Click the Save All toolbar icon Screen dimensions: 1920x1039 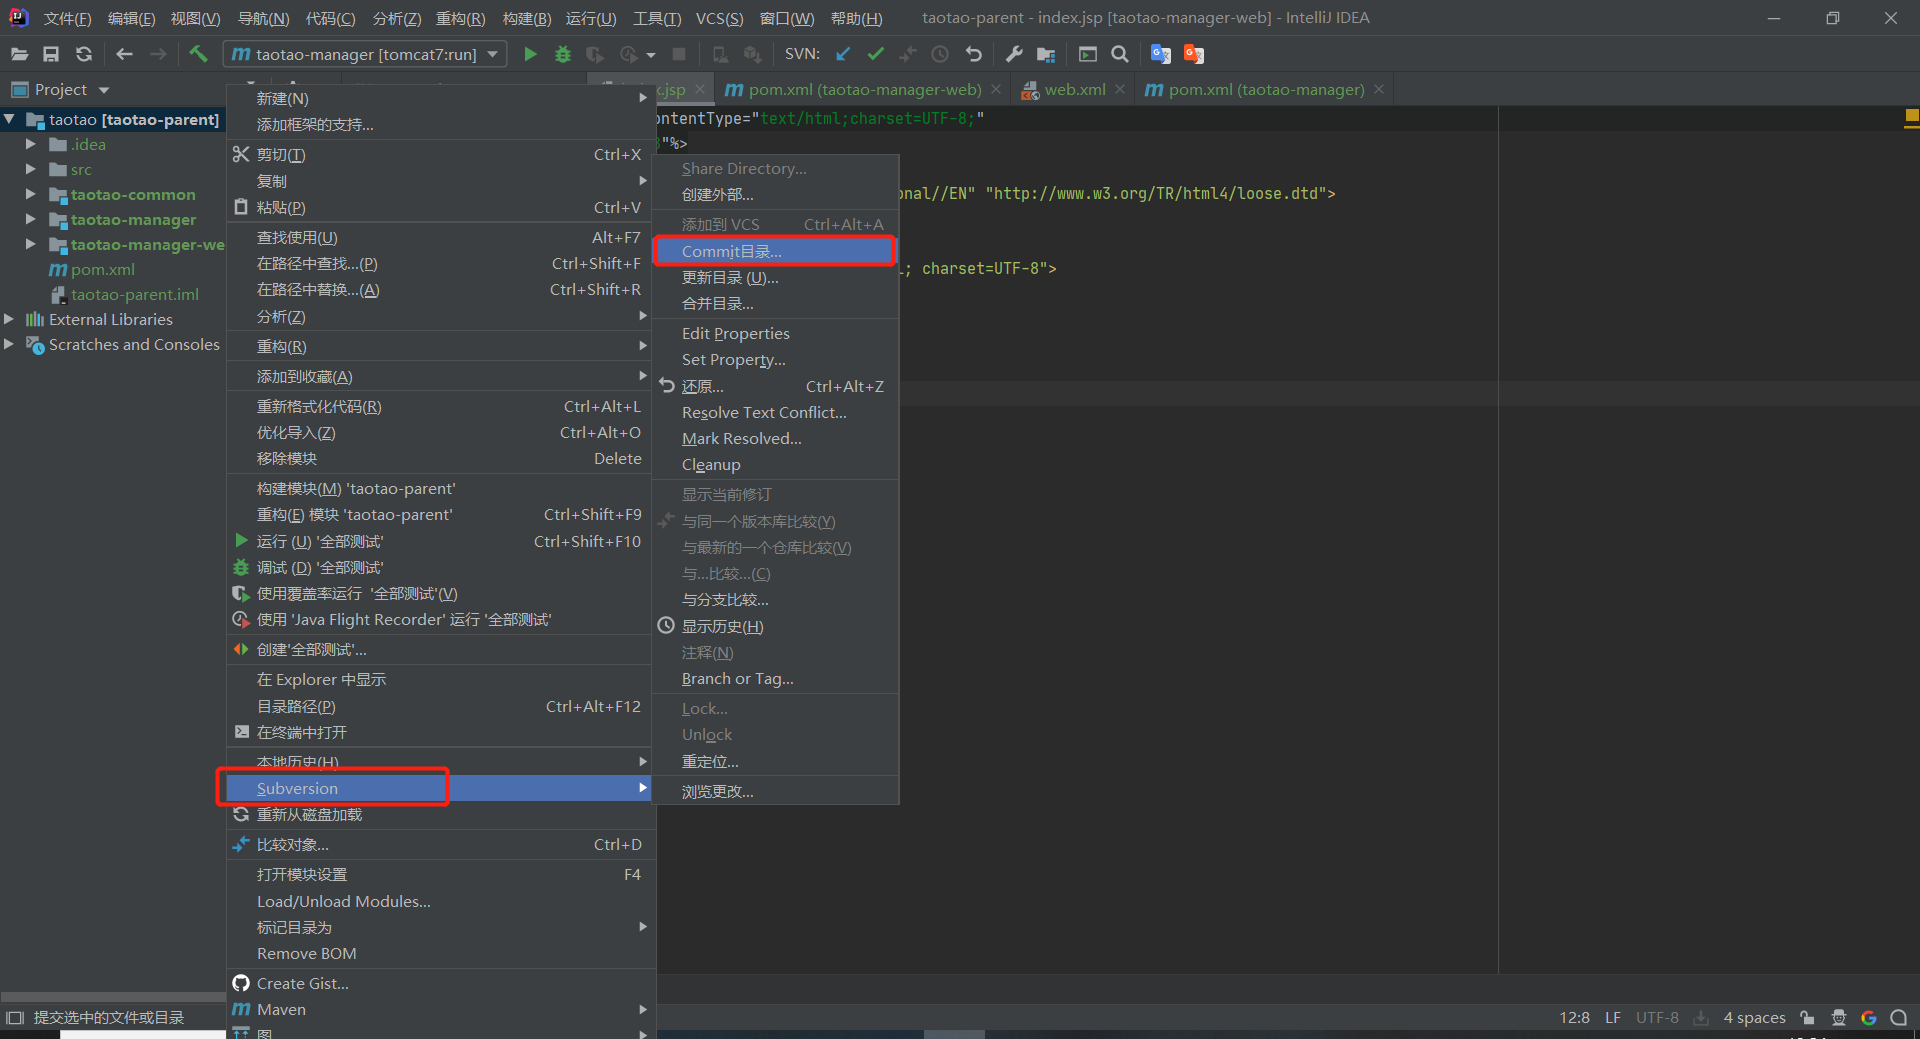coord(51,54)
